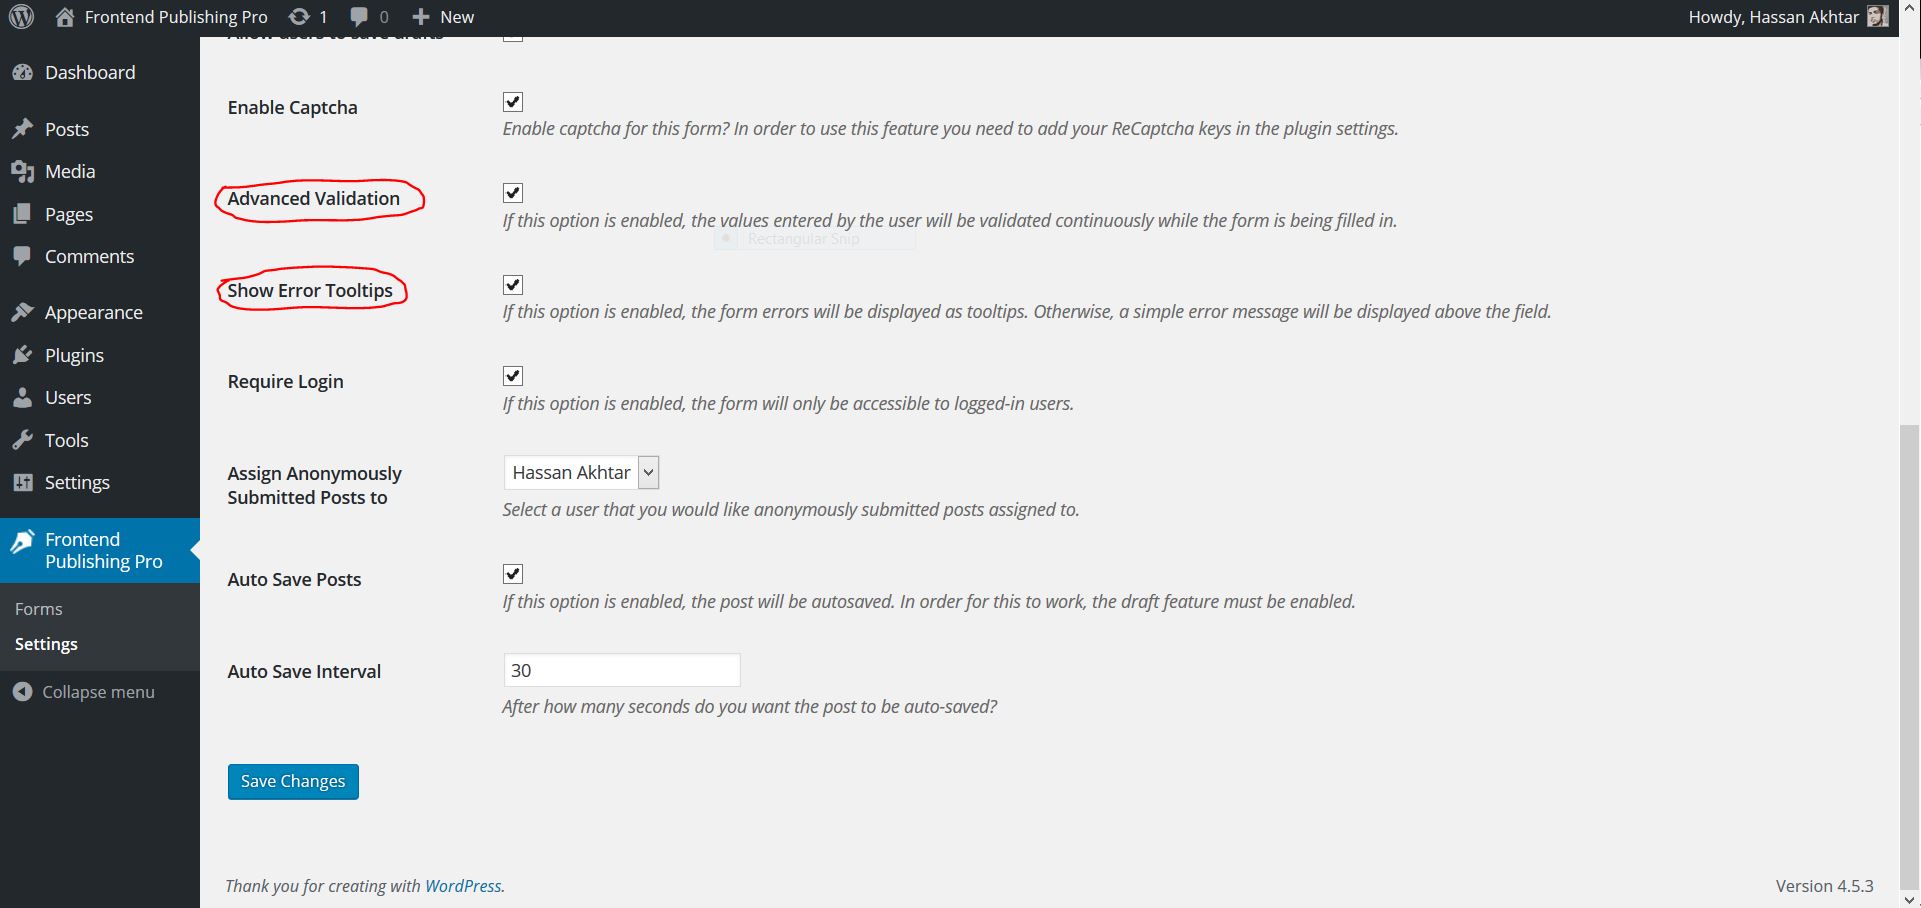Select the Settings submenu under Frontend Publishing Pro
The width and height of the screenshot is (1921, 908).
[x=45, y=643]
